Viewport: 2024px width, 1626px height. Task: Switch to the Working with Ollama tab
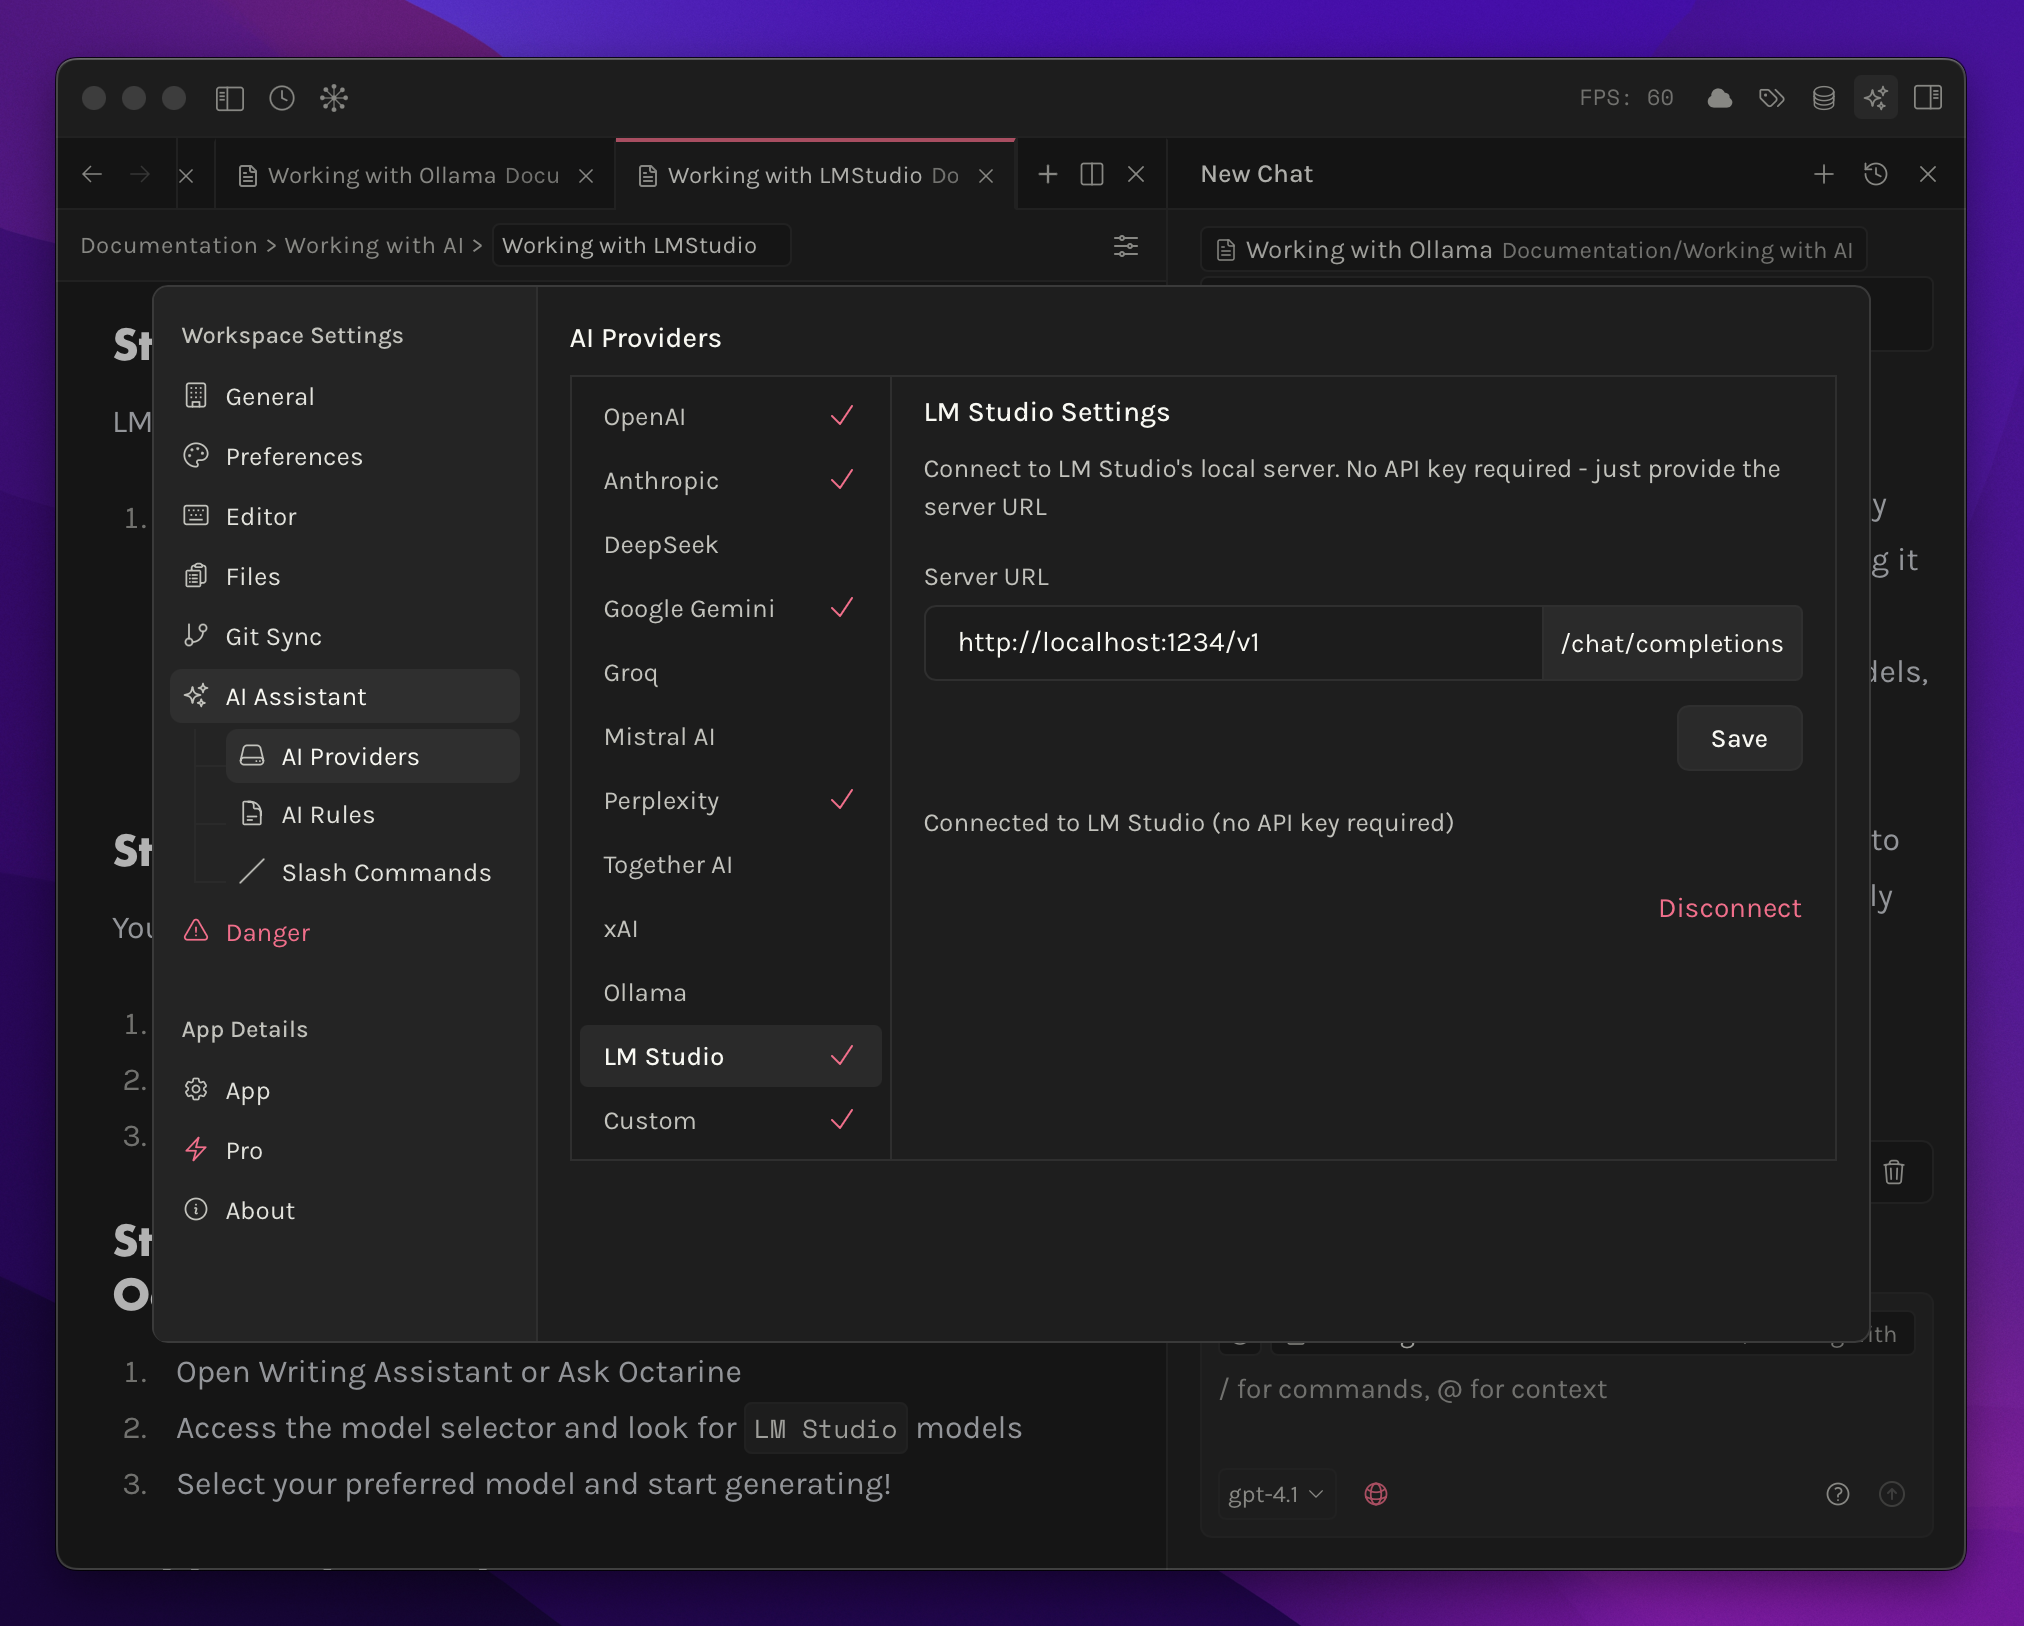[x=412, y=176]
